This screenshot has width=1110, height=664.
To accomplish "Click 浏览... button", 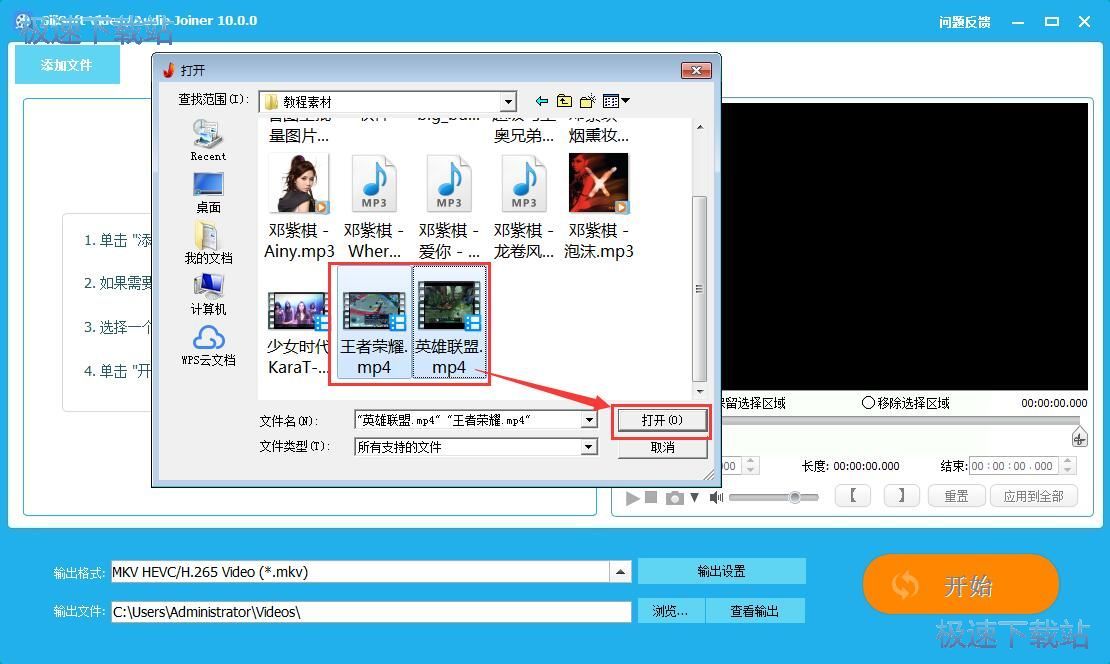I will [x=670, y=611].
